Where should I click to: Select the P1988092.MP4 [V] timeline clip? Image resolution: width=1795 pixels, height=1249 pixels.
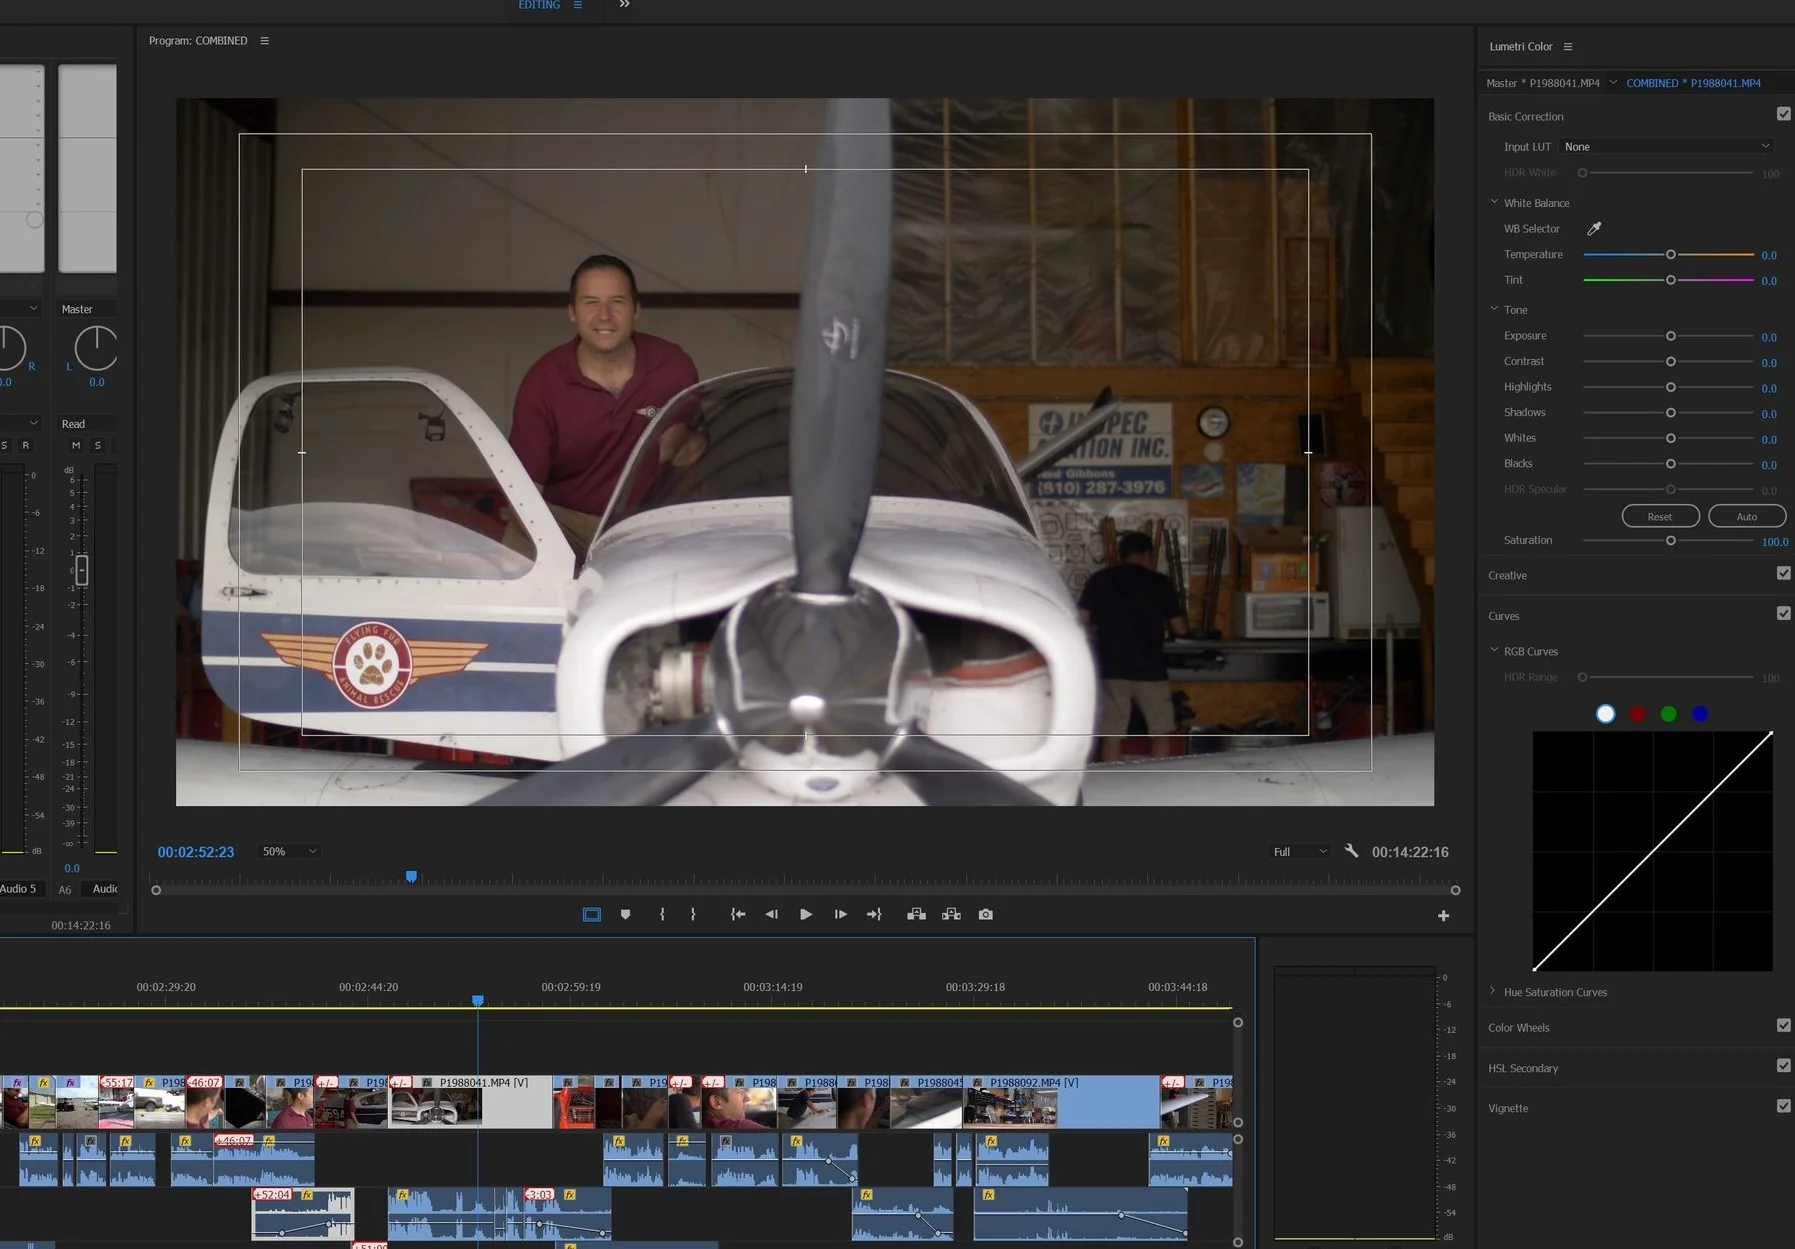coord(1061,1102)
